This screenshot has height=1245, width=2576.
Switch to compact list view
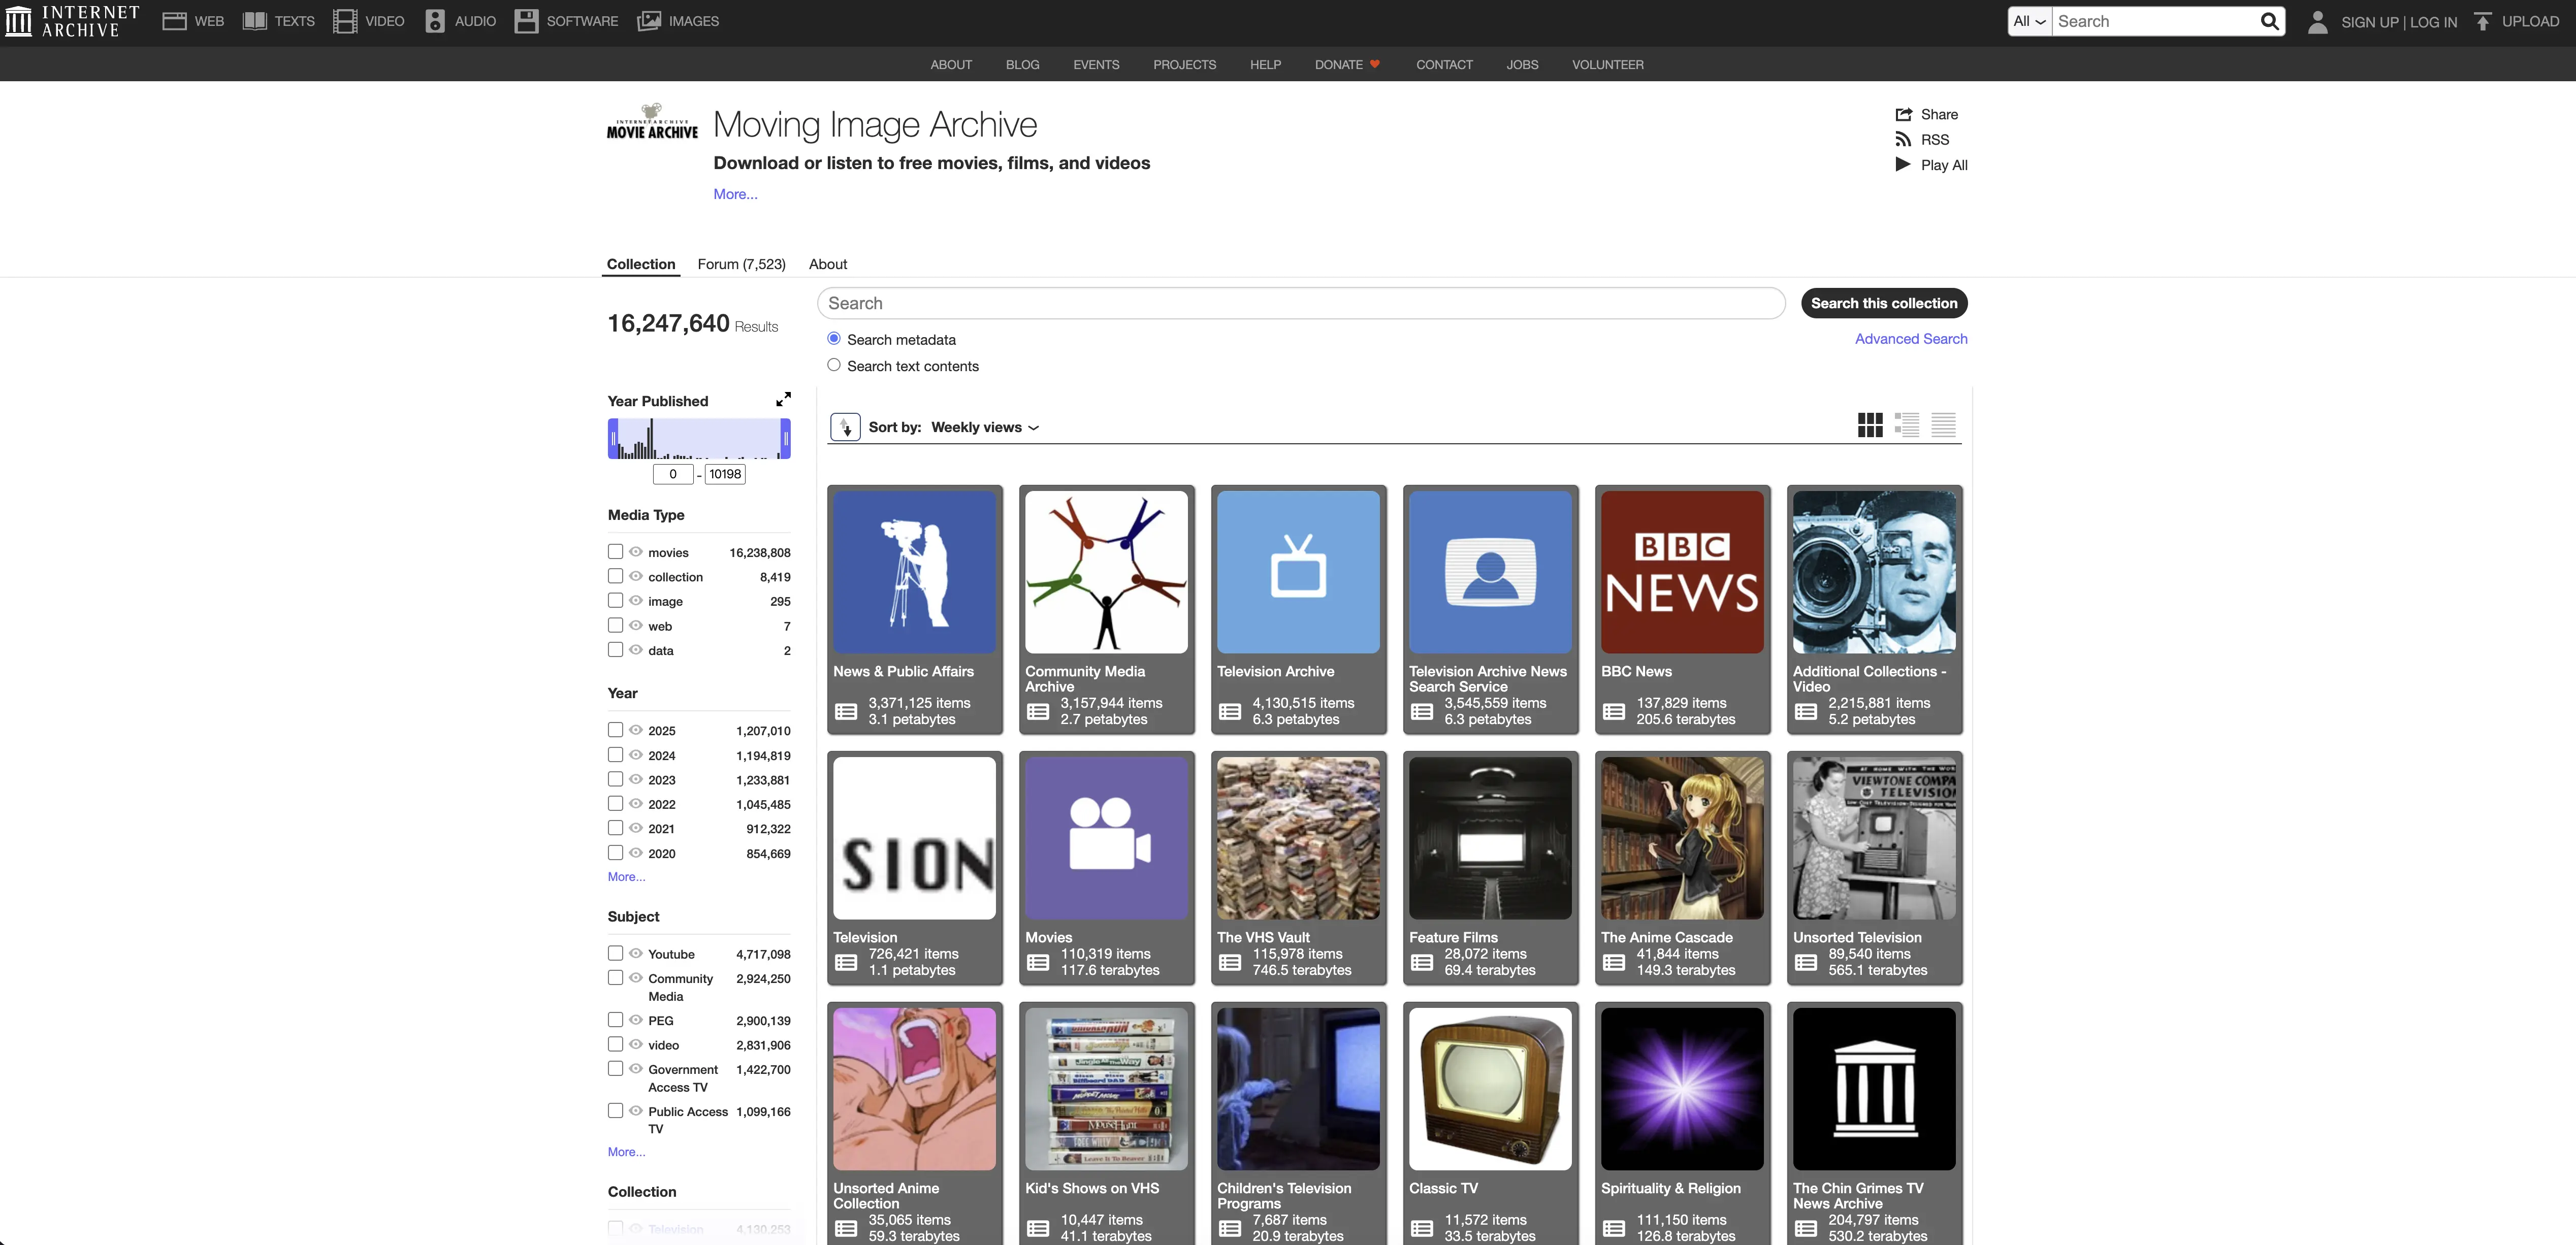1943,425
